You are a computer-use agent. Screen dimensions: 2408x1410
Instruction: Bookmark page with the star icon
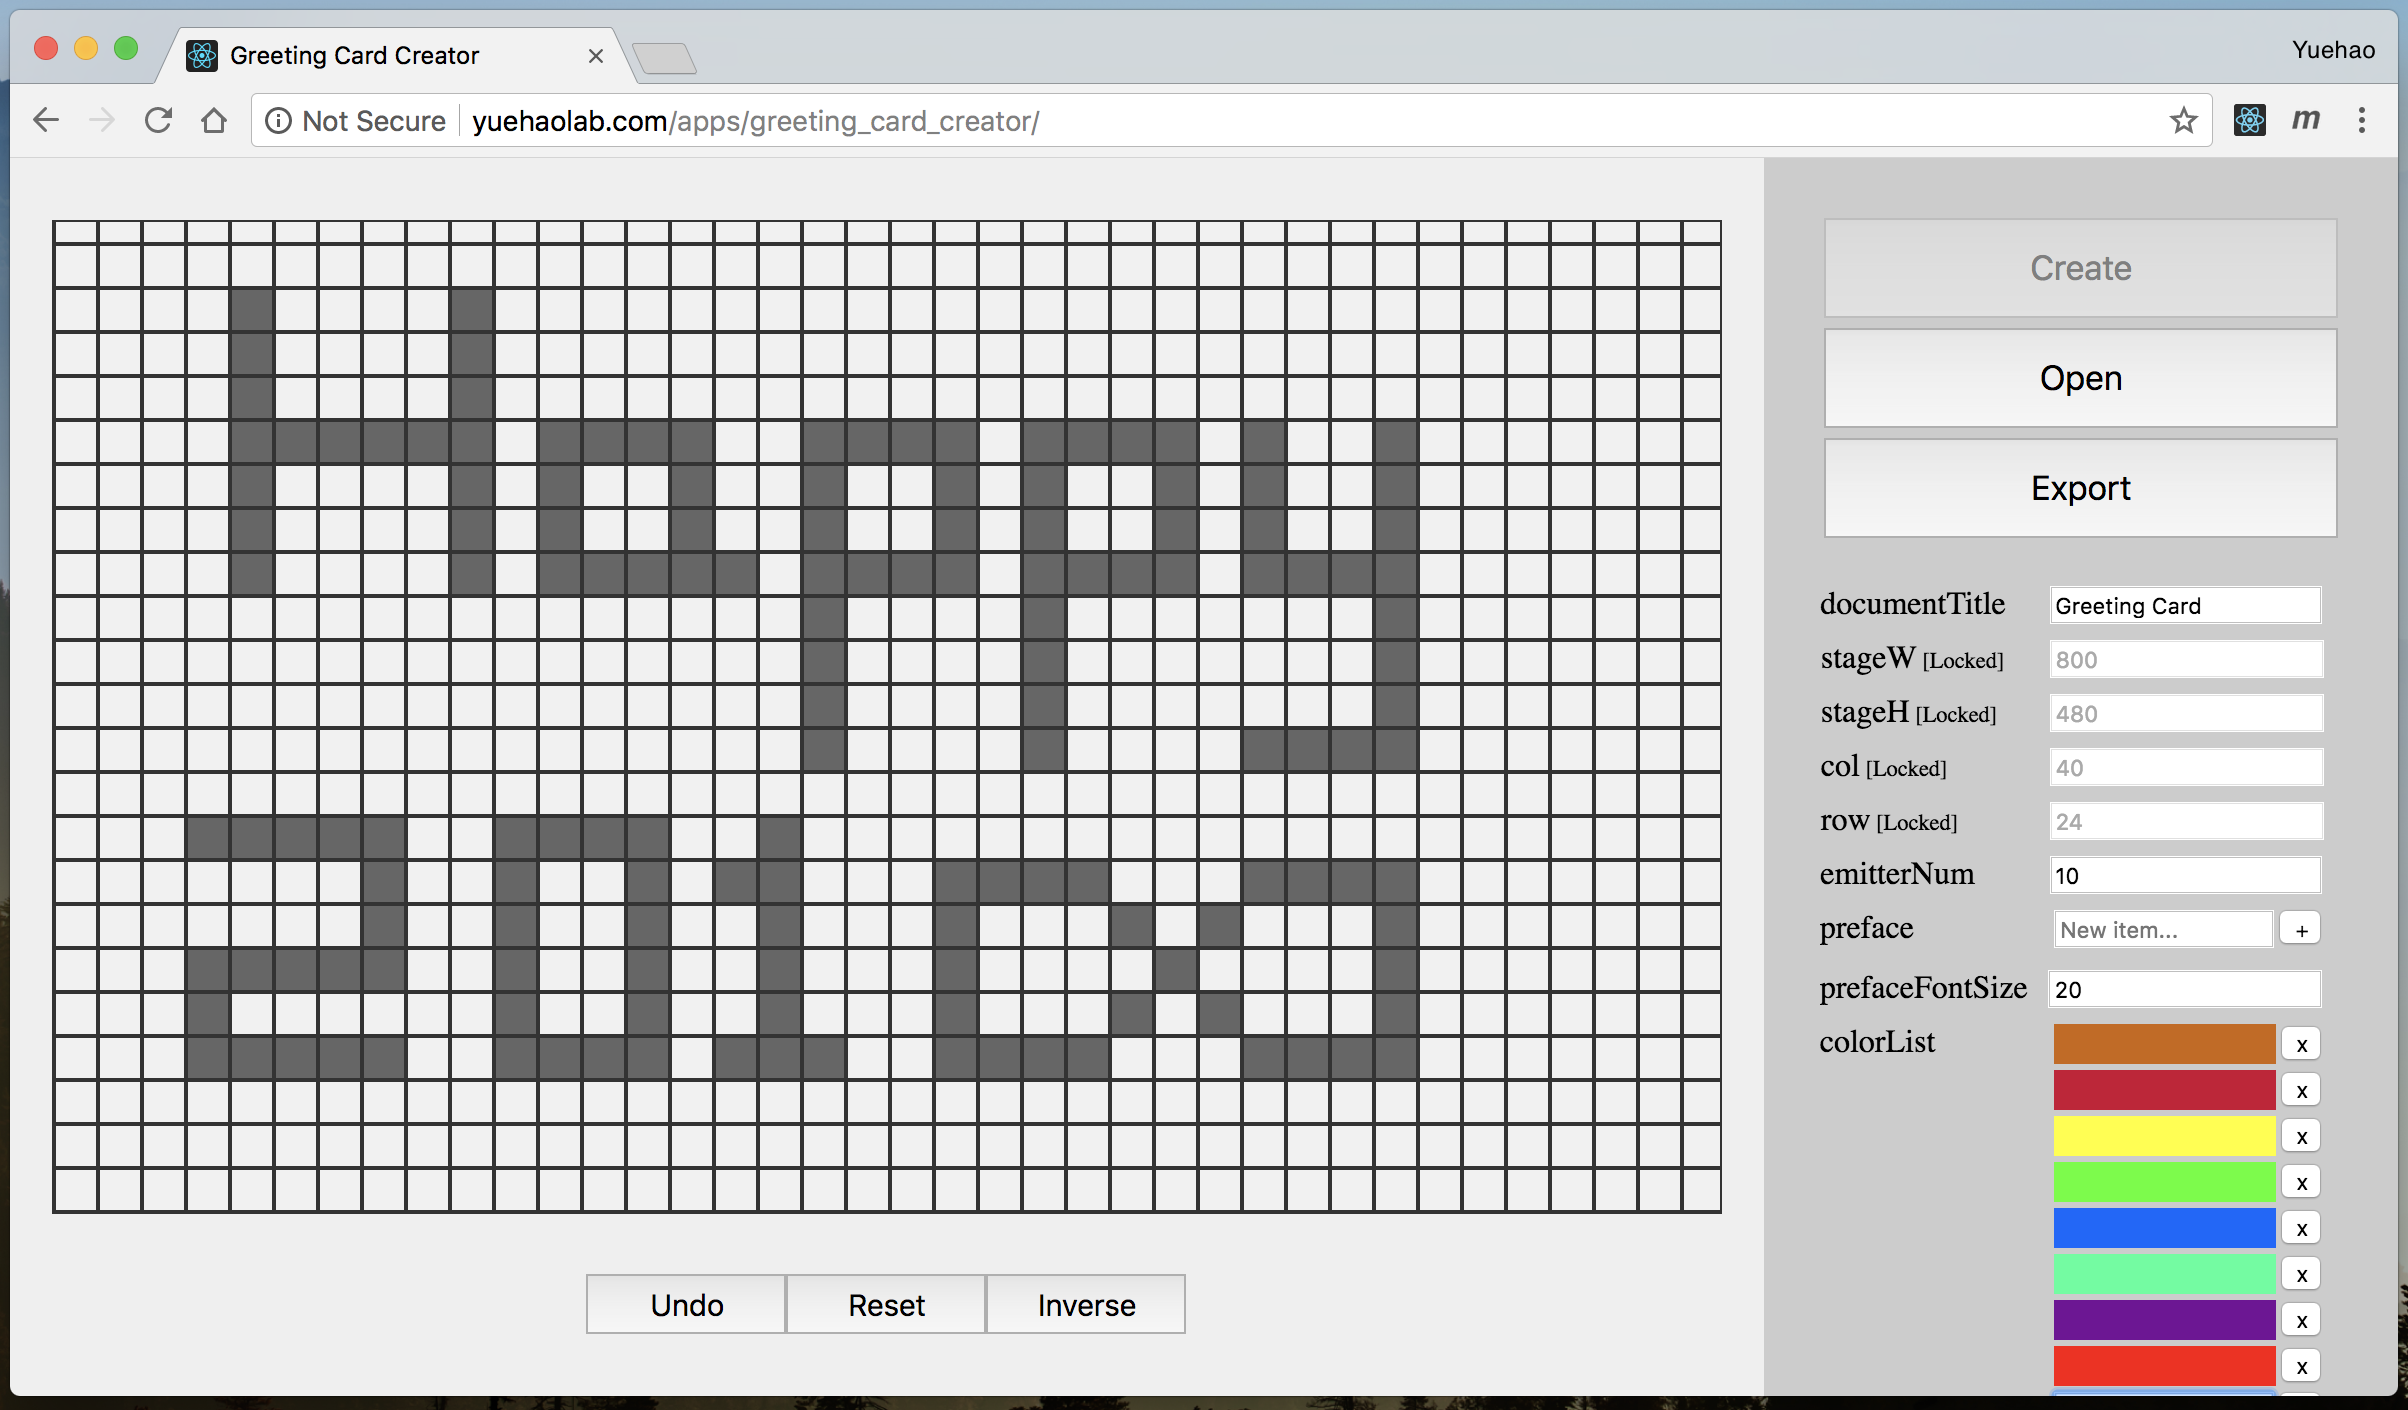pyautogui.click(x=2183, y=121)
